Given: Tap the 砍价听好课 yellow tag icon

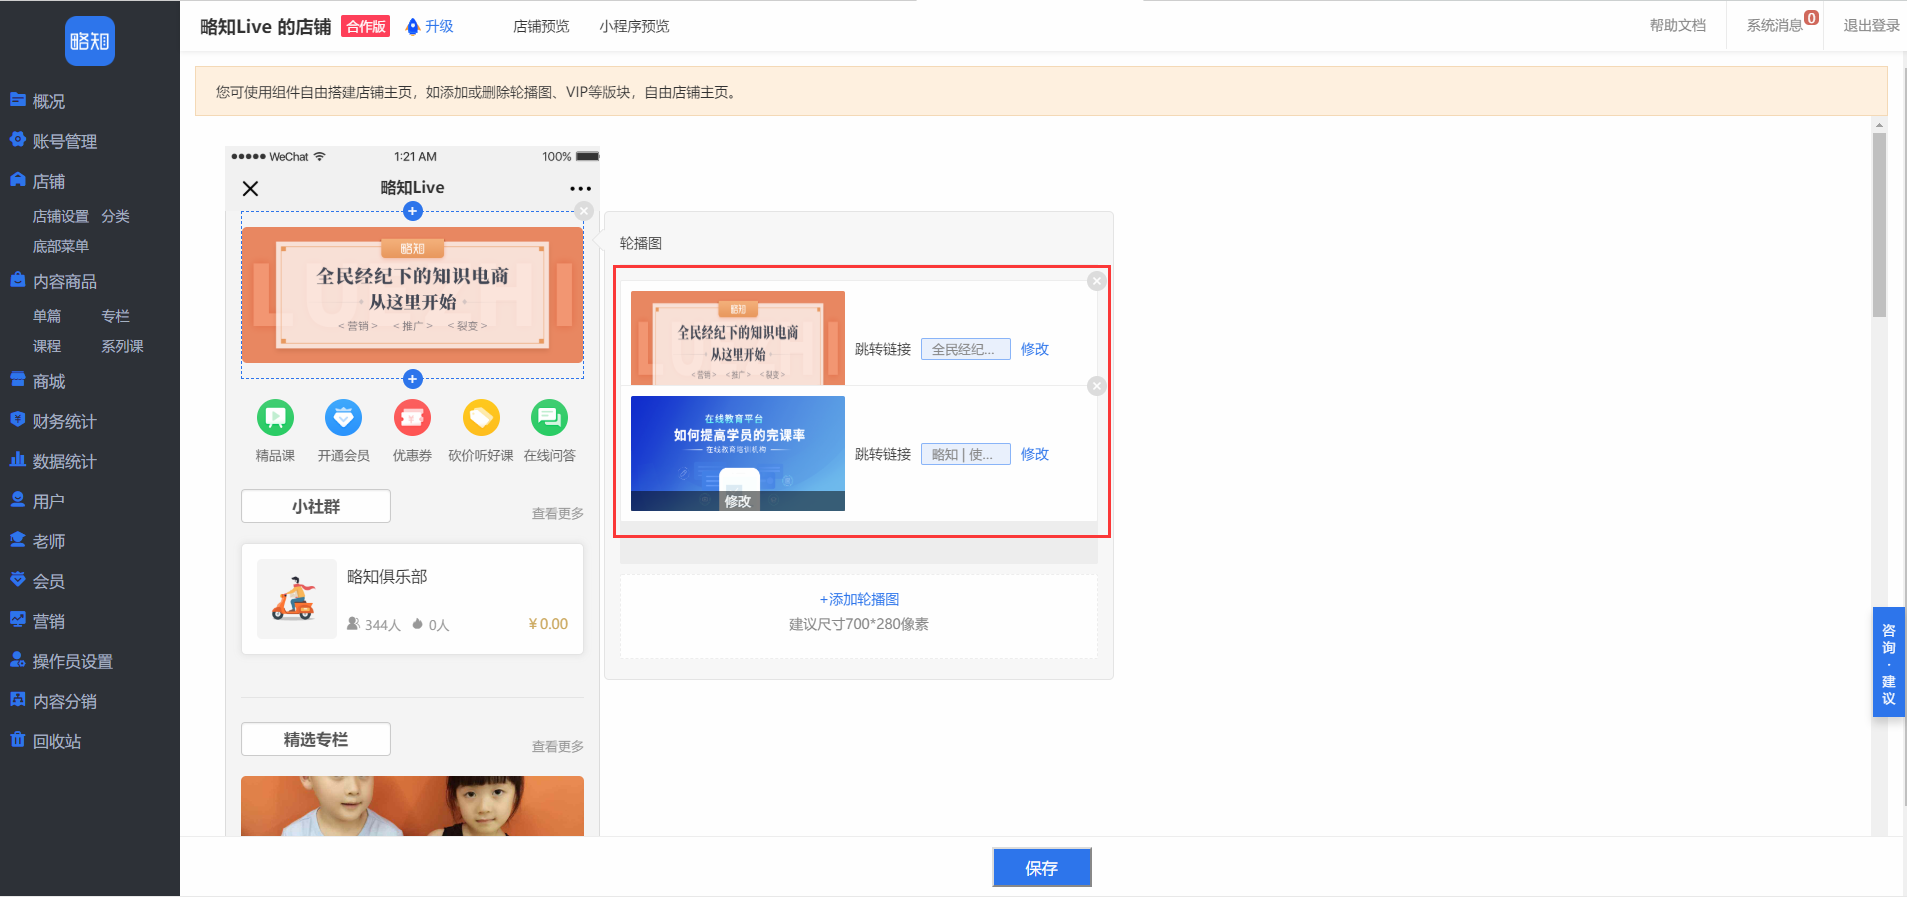Looking at the screenshot, I should [x=481, y=418].
